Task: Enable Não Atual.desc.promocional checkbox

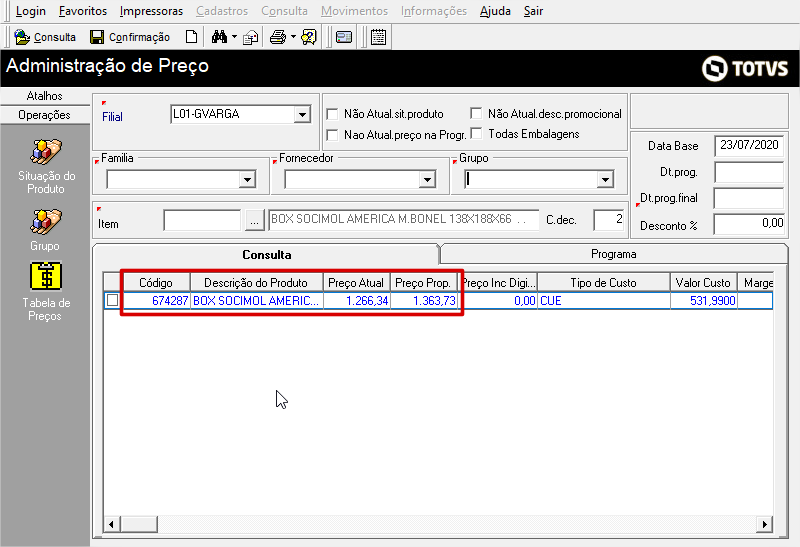Action: click(476, 113)
